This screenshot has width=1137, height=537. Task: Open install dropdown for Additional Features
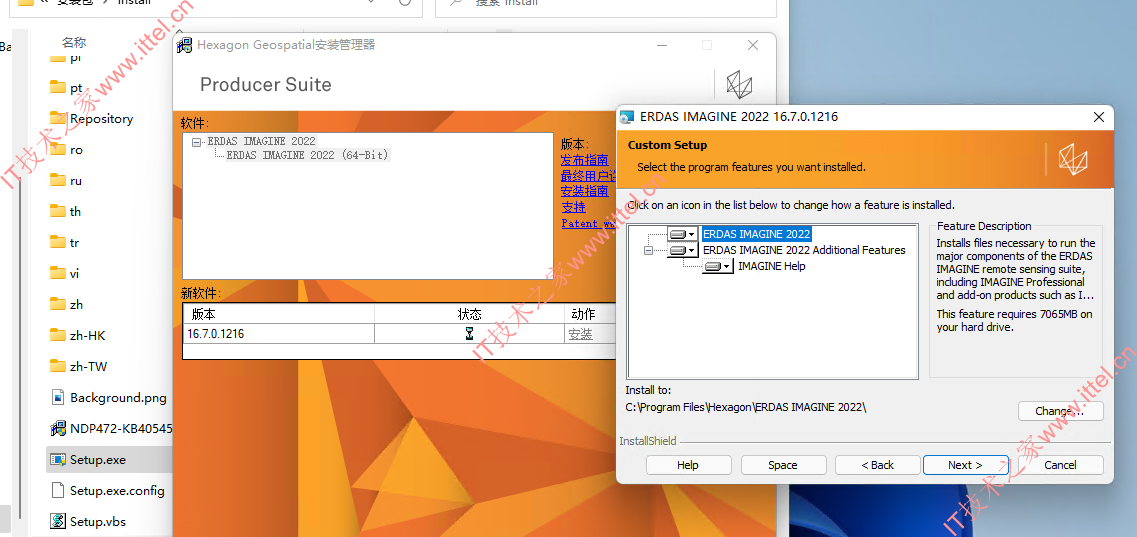(682, 250)
